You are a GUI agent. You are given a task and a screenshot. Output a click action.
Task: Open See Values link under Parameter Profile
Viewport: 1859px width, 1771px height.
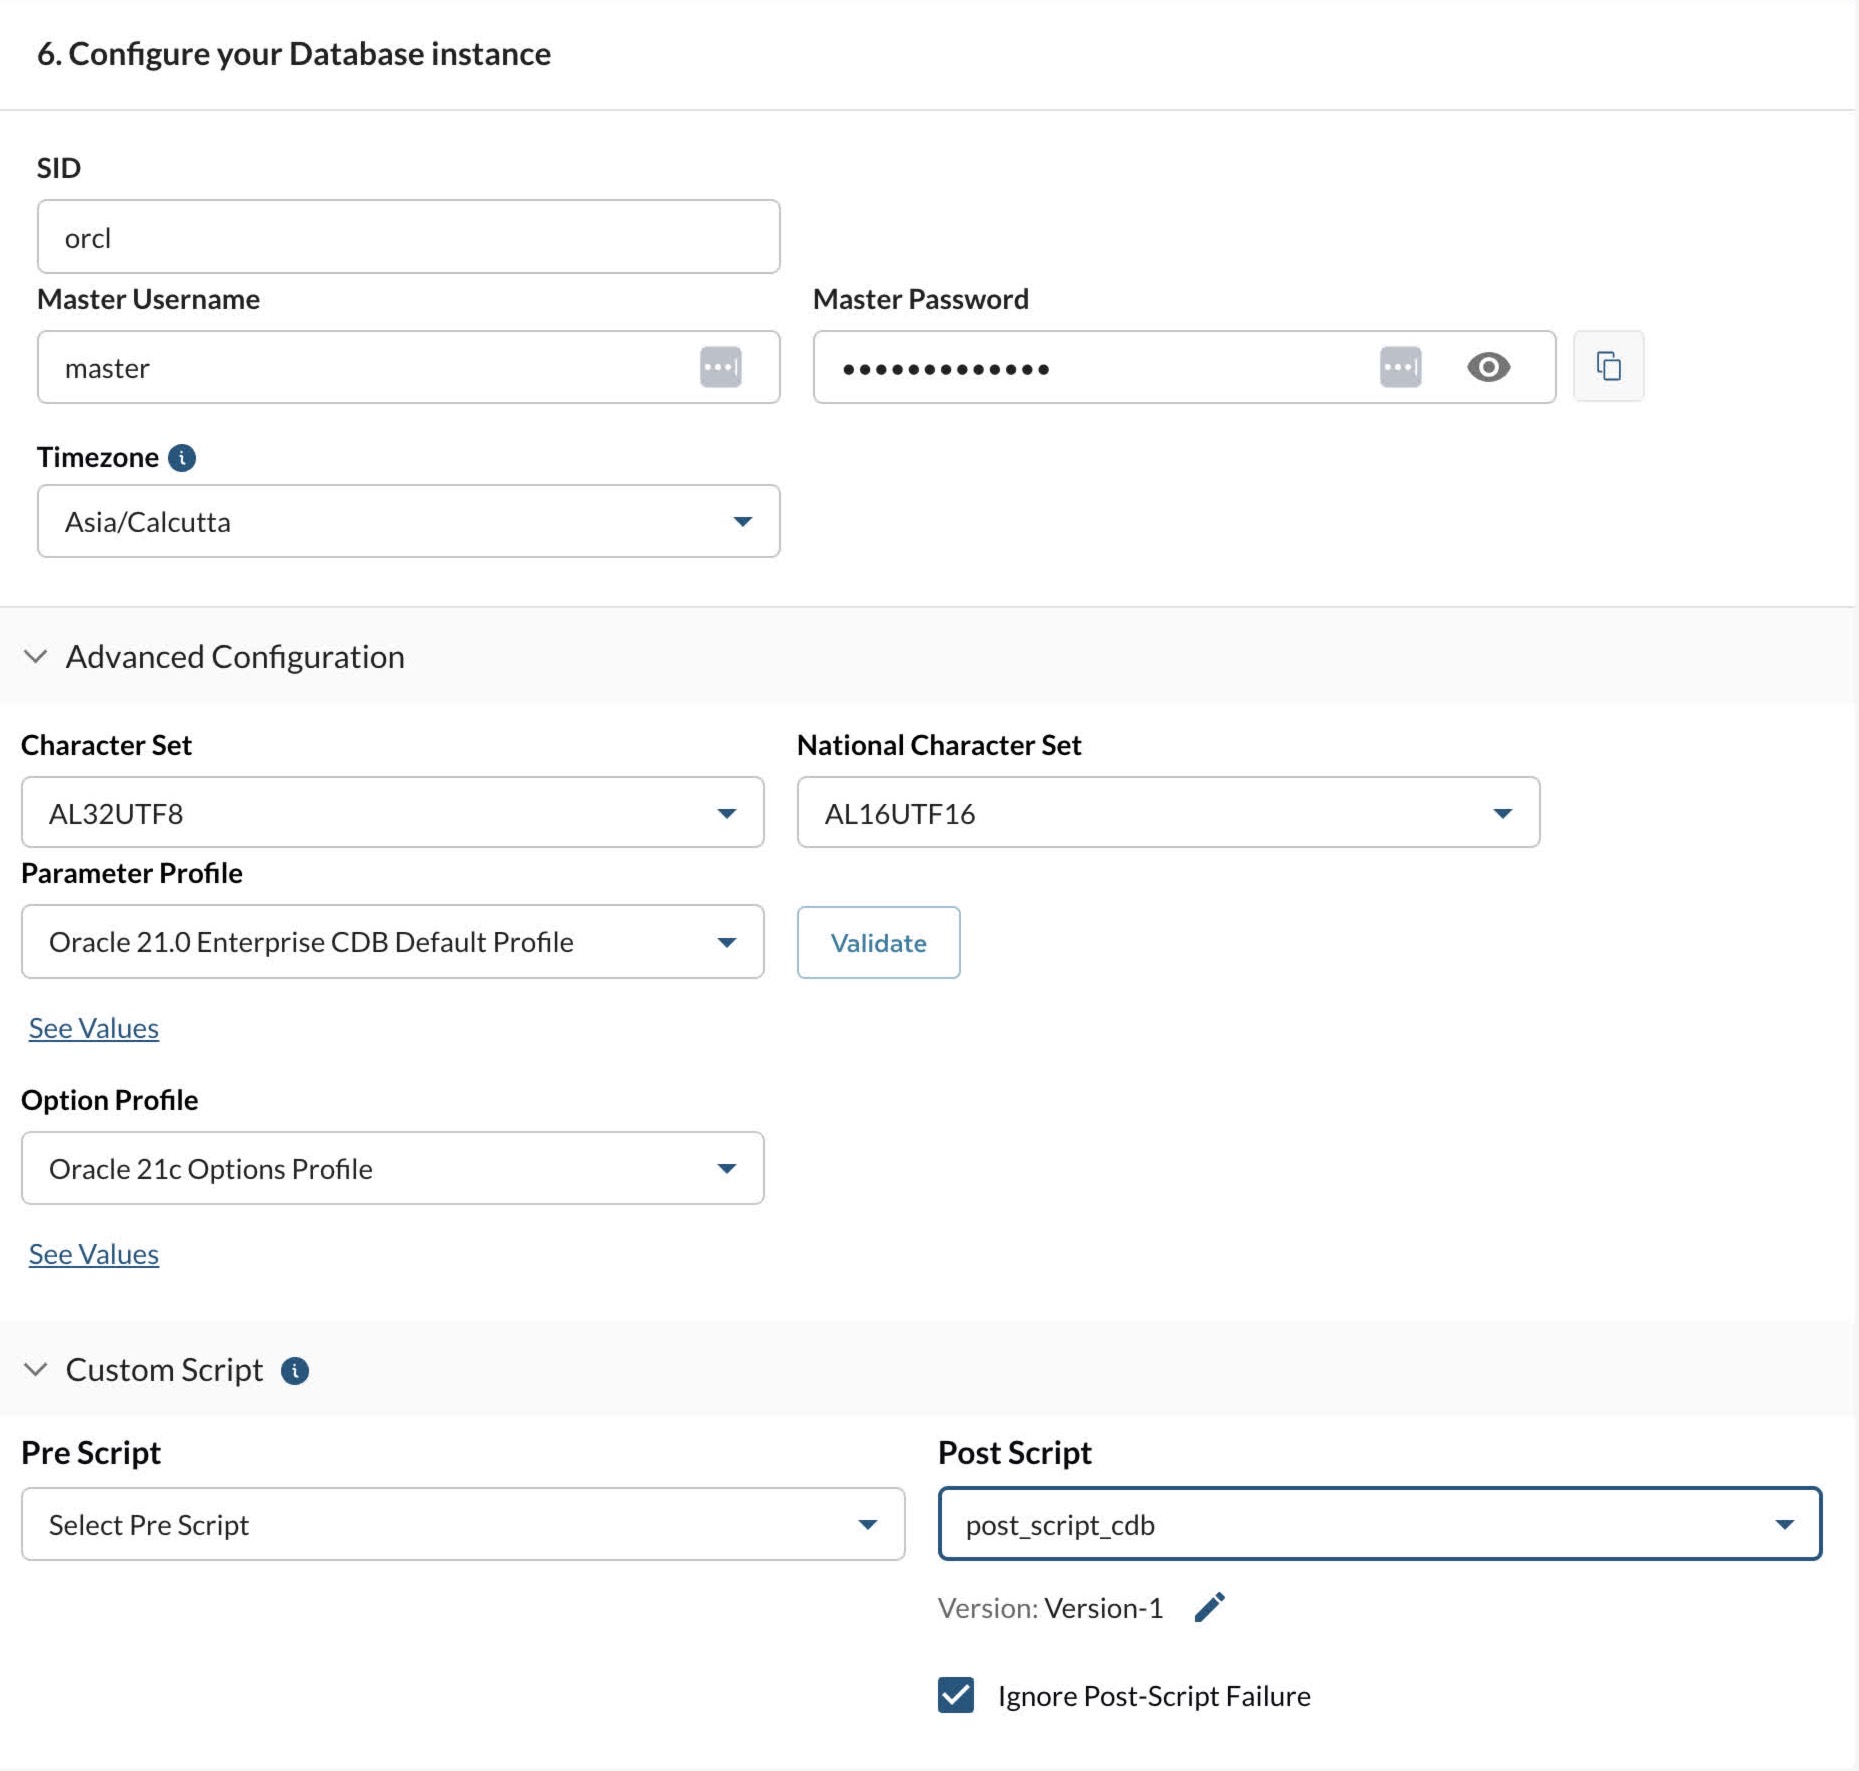pos(94,1028)
